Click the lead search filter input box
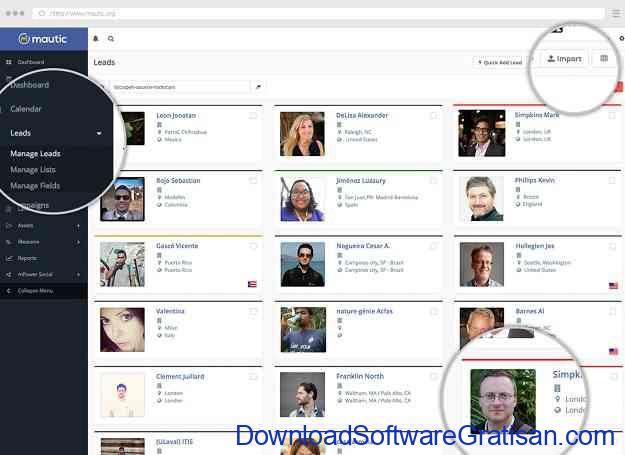The image size is (625, 455). coord(180,87)
